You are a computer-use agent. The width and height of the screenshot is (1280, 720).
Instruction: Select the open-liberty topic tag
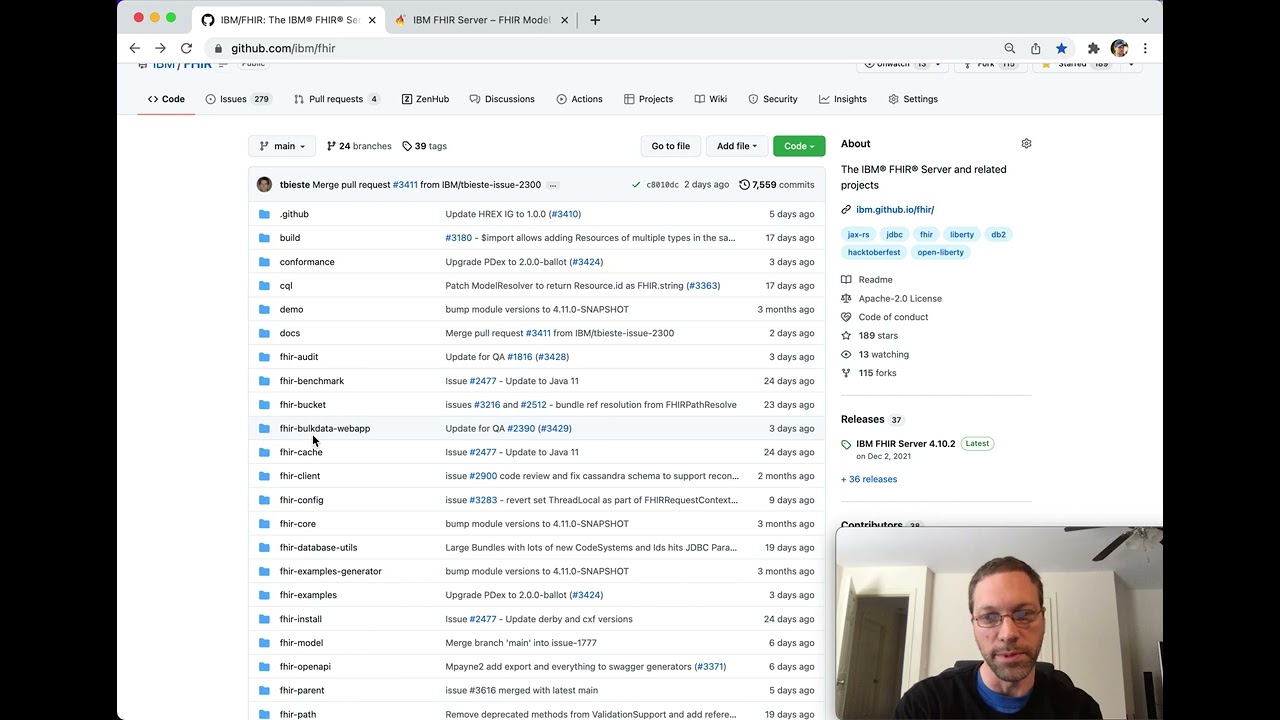point(941,252)
